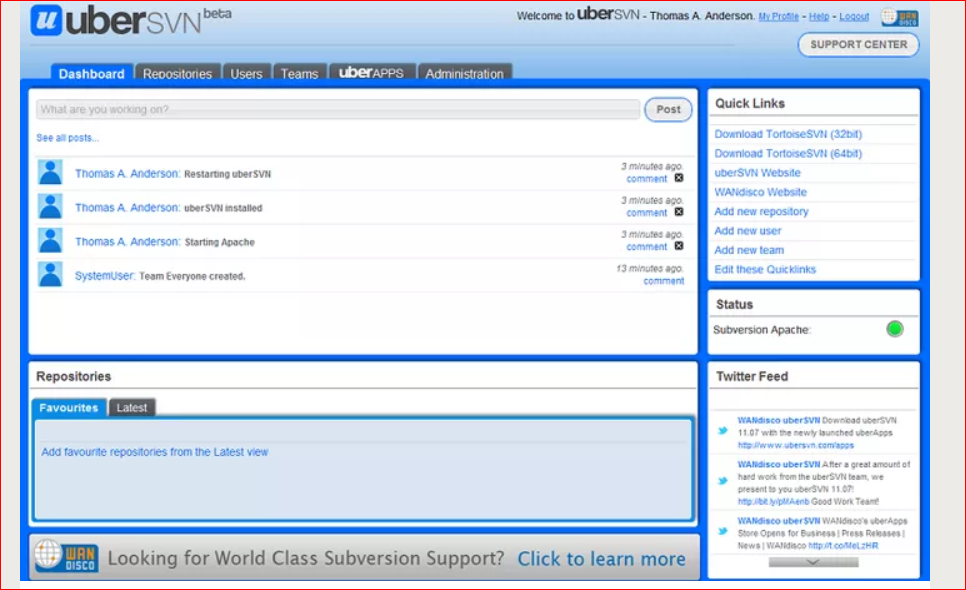Open avatar for 'uberSVN installed' post
Viewport: 966px width, 590px height.
coord(50,206)
